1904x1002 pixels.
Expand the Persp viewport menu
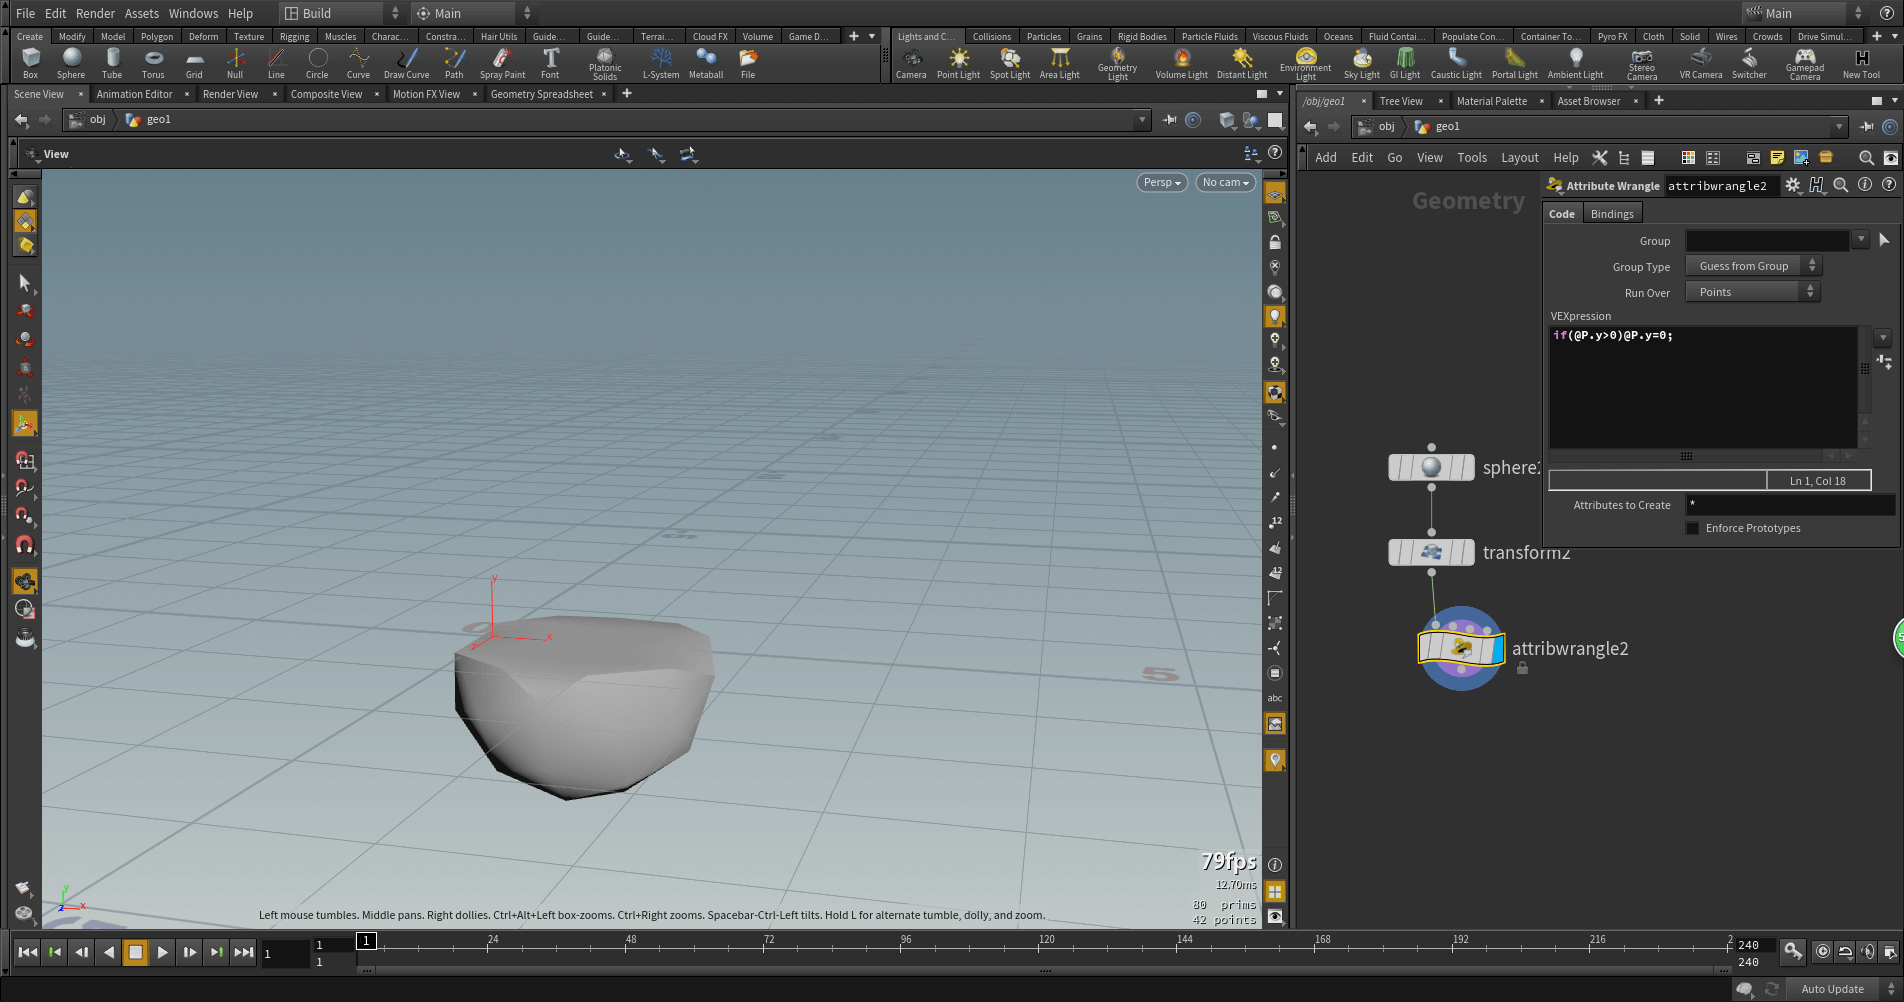pos(1162,183)
